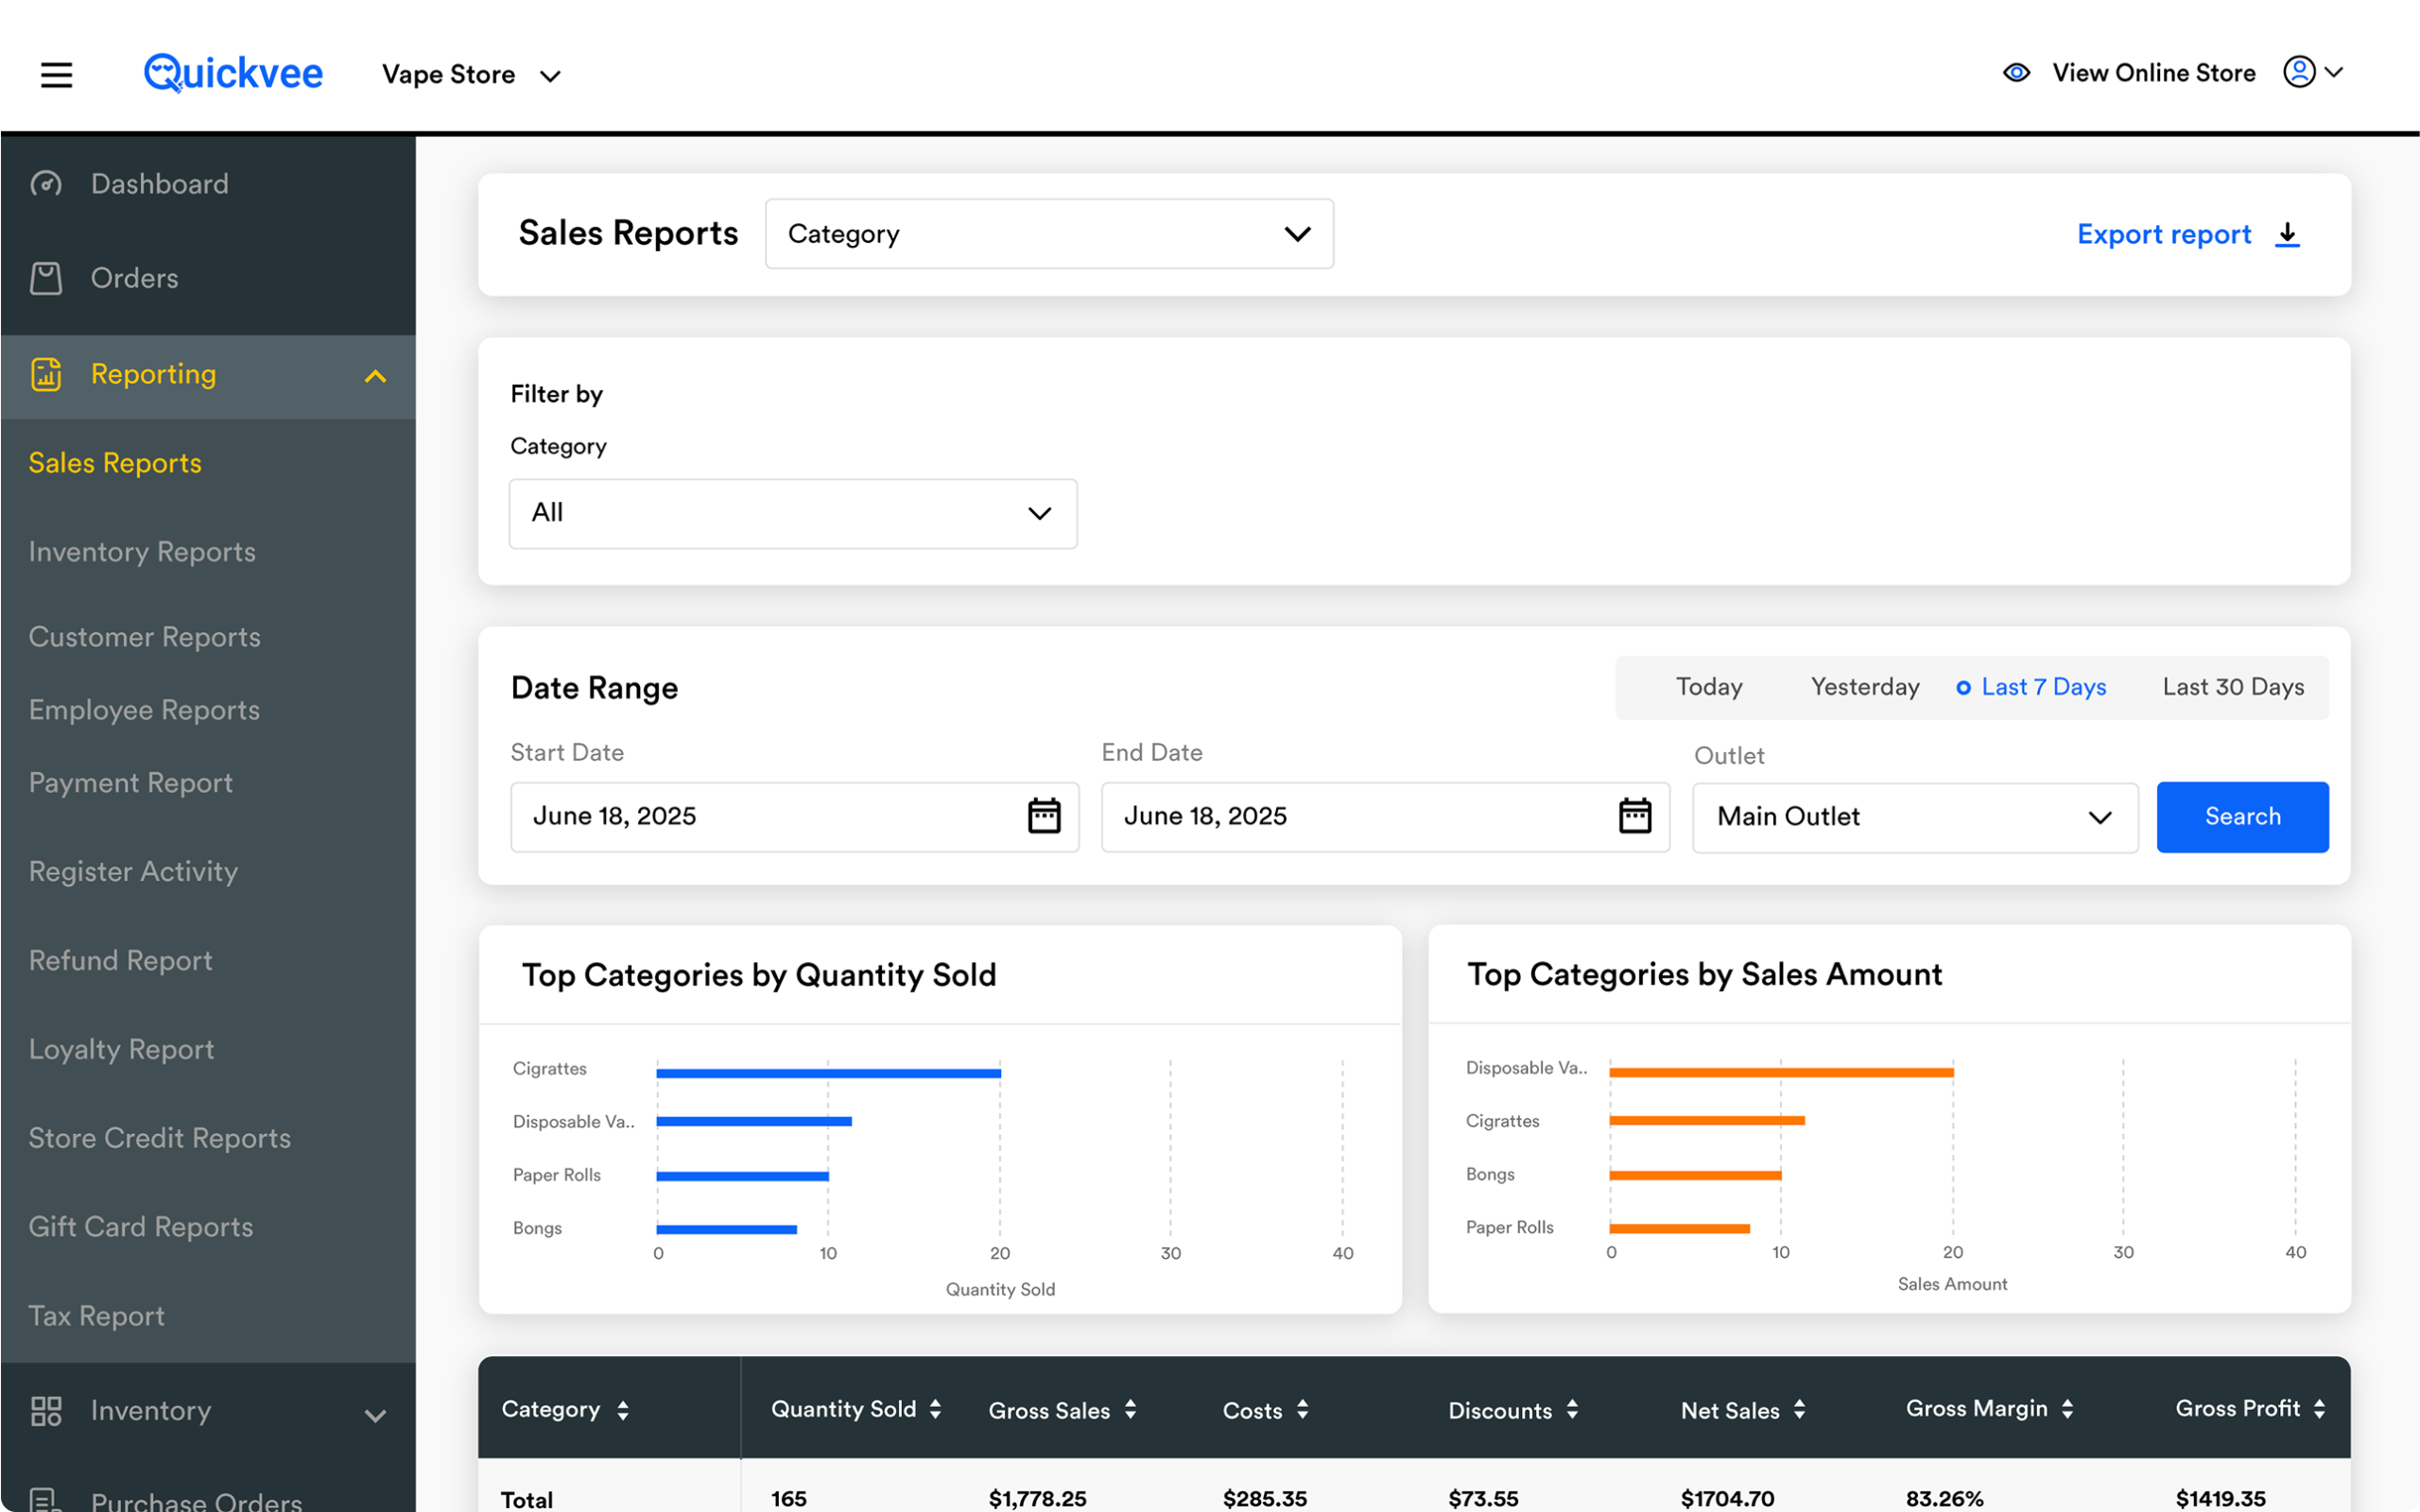Click the Dashboard gauge icon
Viewport: 2420px width, 1512px height.
(x=46, y=184)
